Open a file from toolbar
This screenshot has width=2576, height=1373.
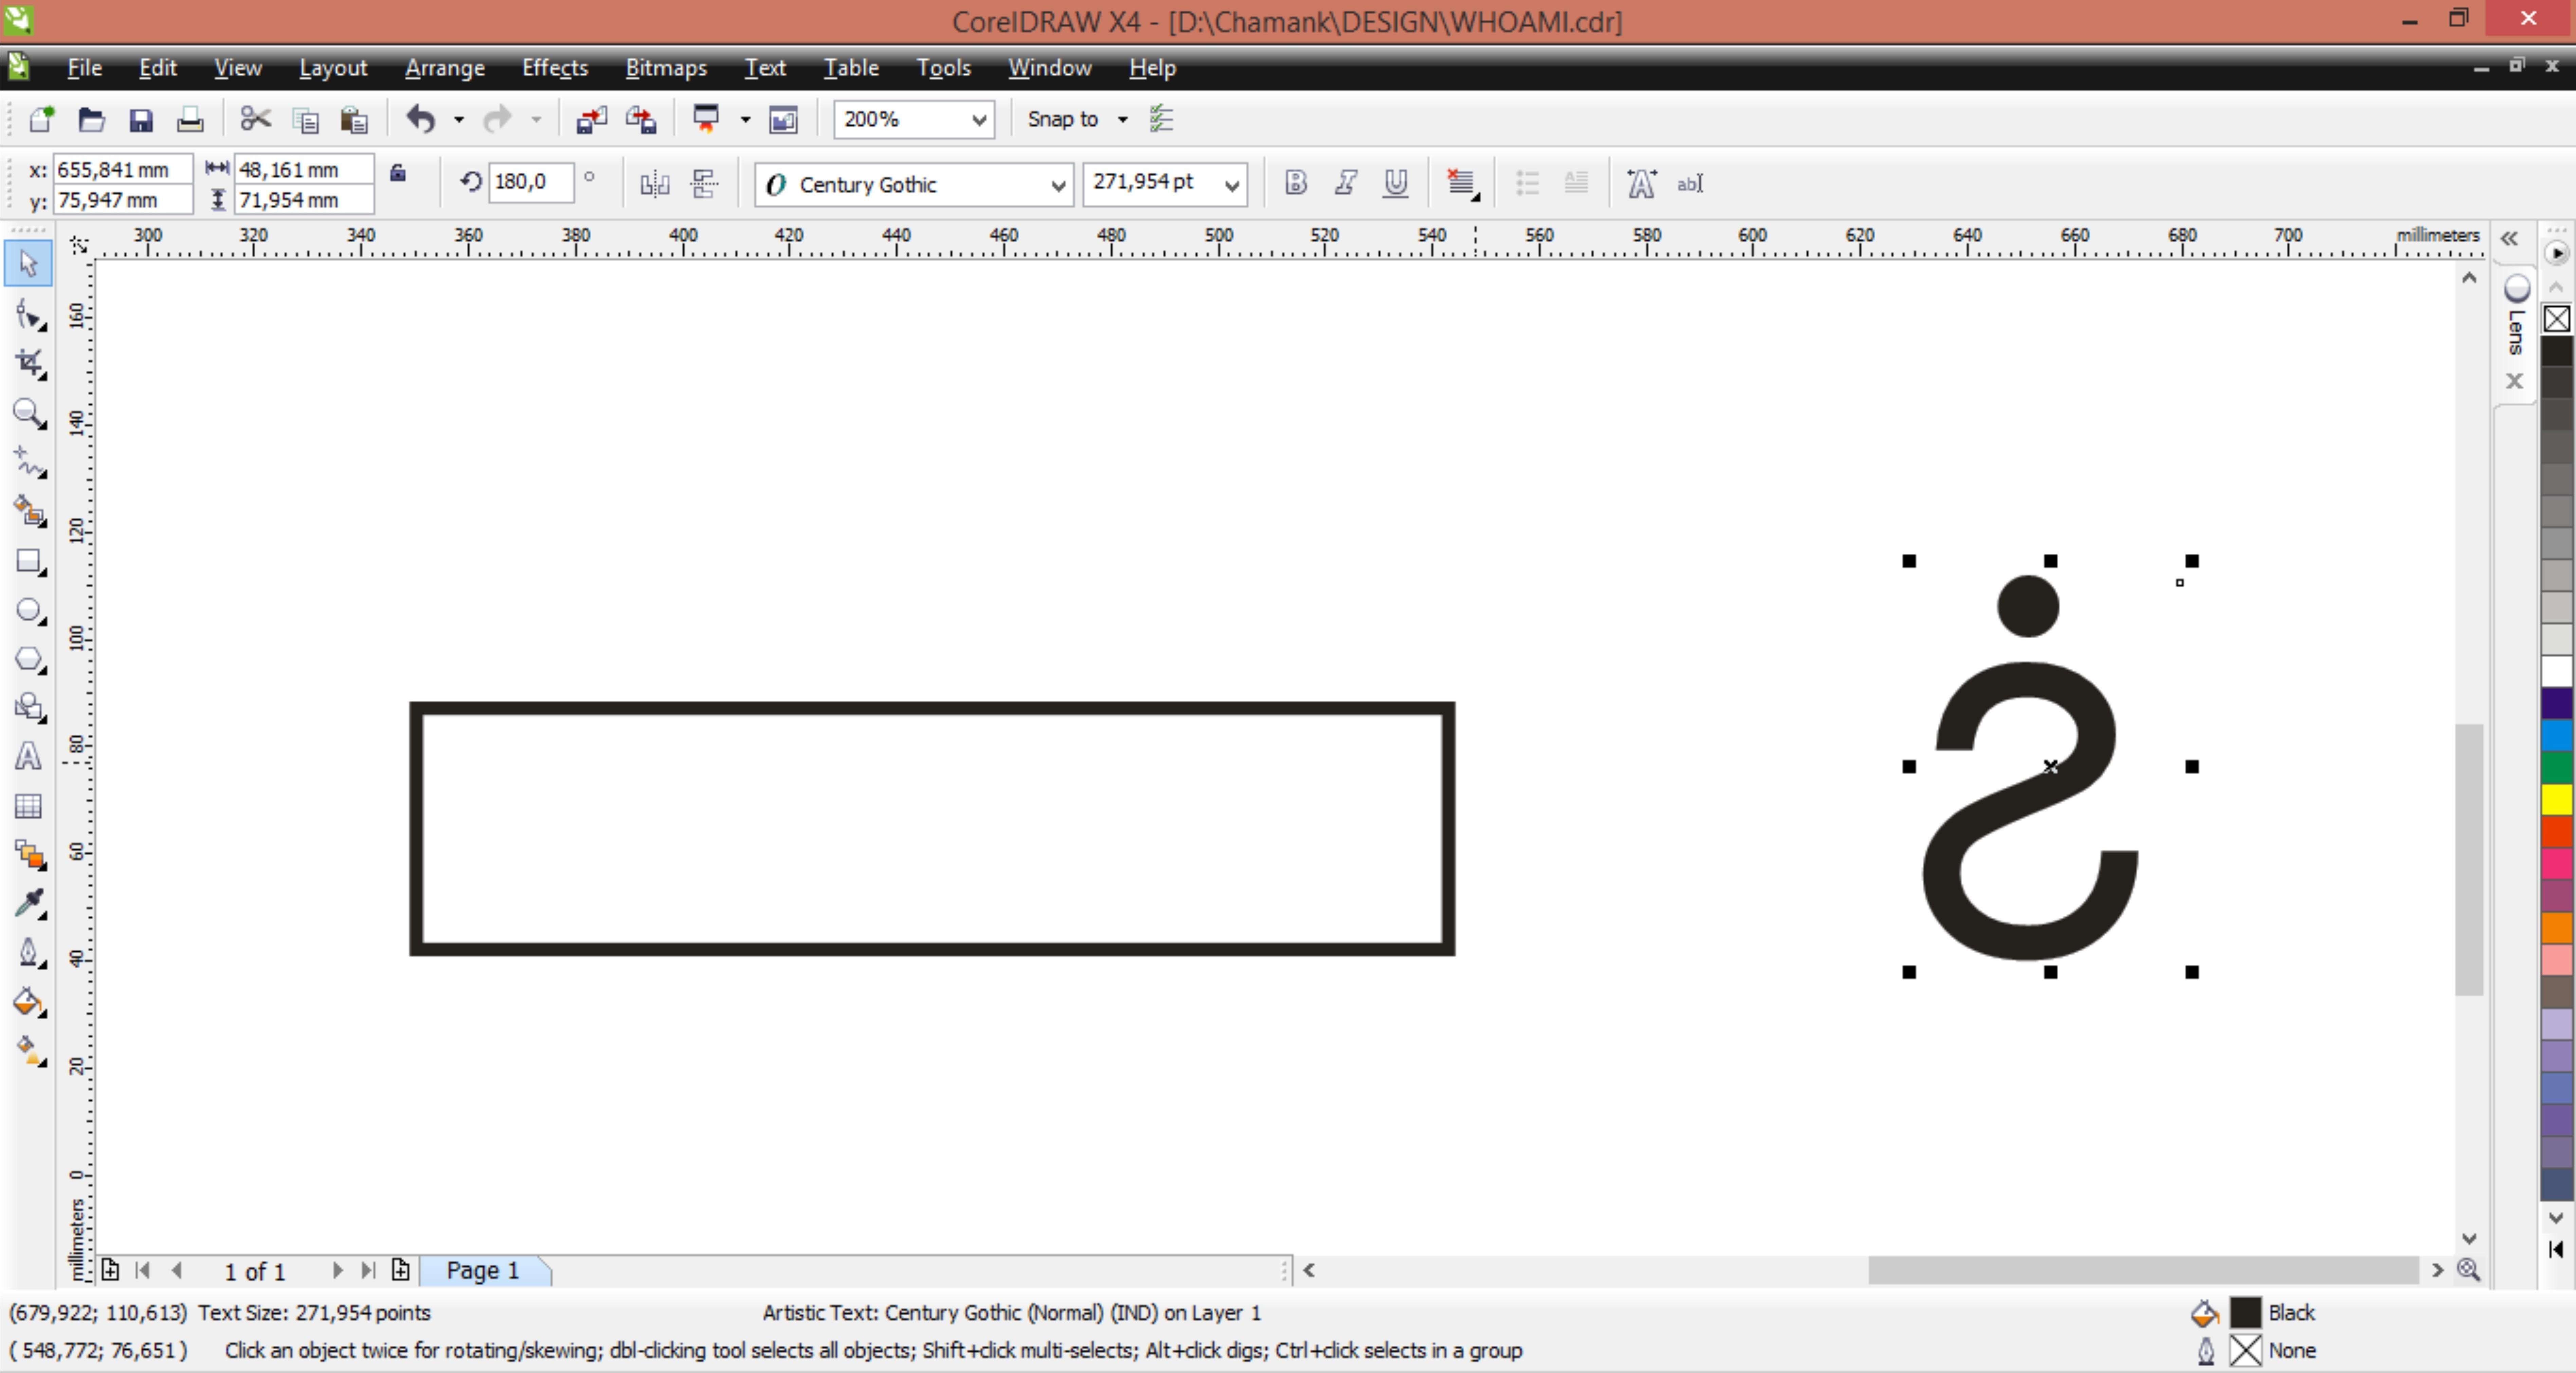click(x=91, y=120)
